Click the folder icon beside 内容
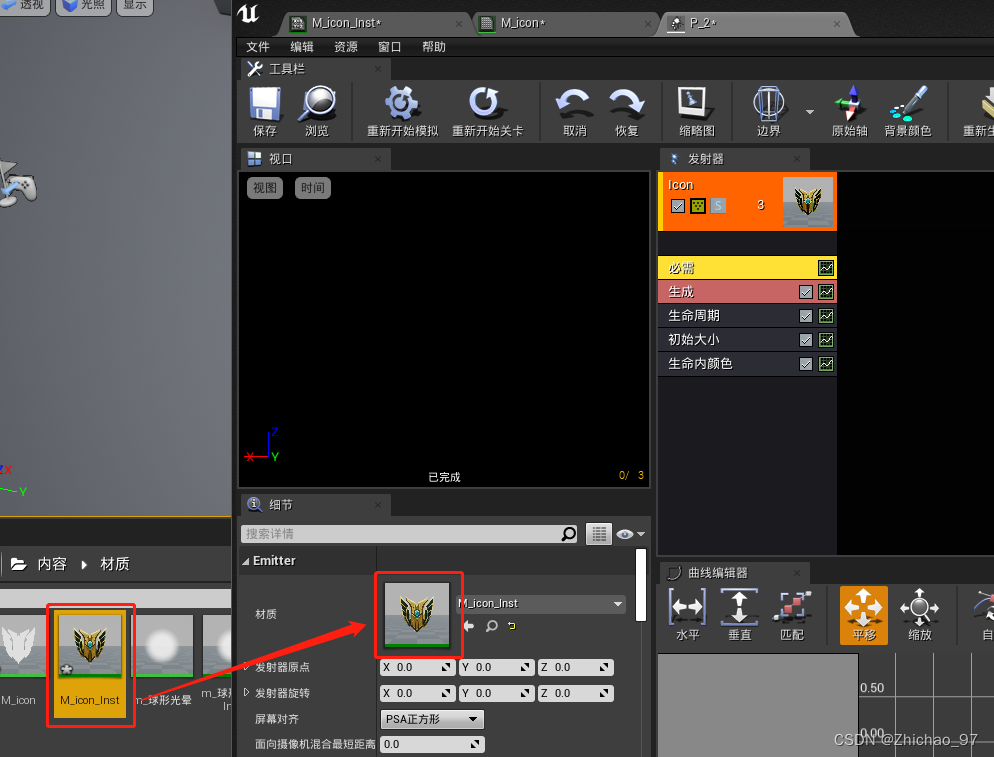 [18, 564]
